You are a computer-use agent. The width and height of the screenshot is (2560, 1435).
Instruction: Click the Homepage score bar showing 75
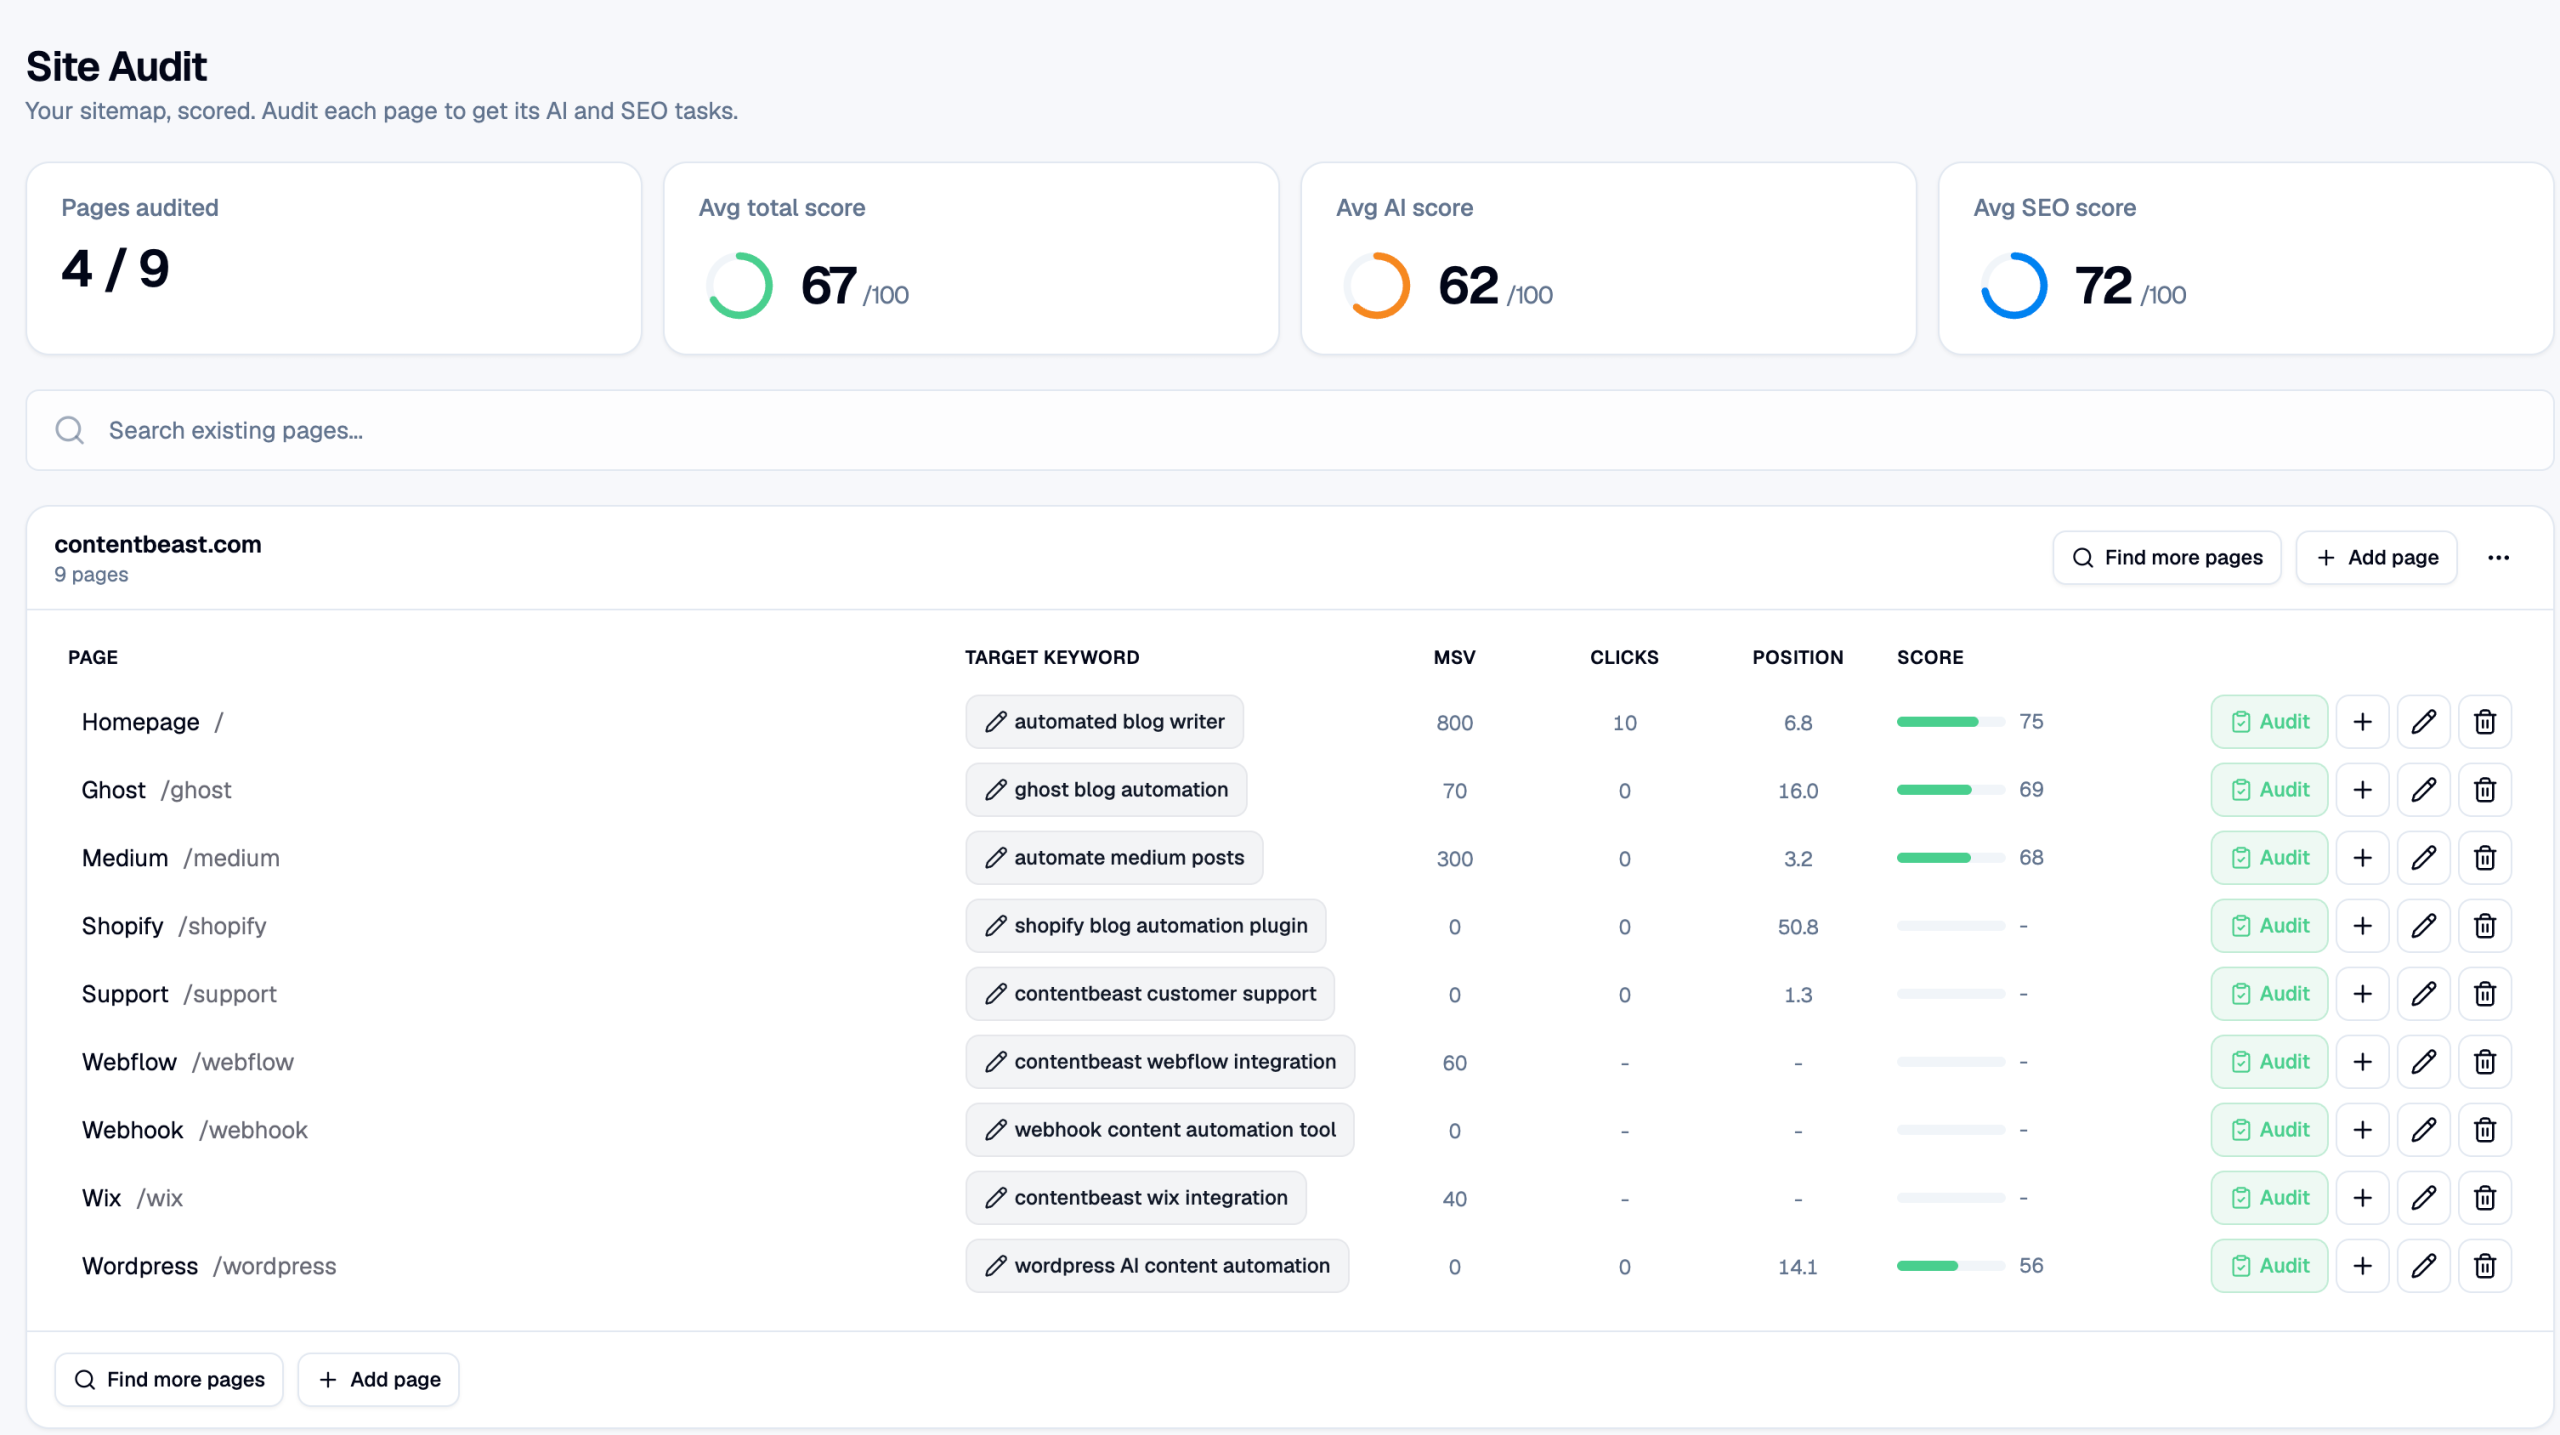coord(1950,722)
